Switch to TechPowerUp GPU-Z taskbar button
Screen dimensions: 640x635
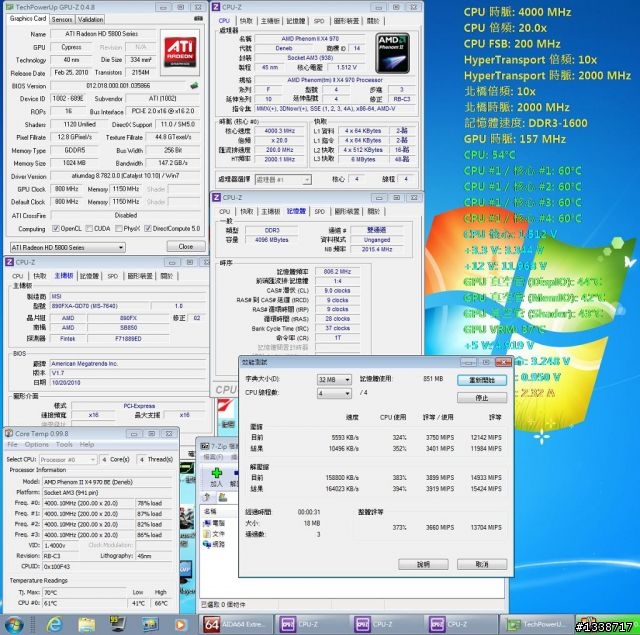(536, 624)
